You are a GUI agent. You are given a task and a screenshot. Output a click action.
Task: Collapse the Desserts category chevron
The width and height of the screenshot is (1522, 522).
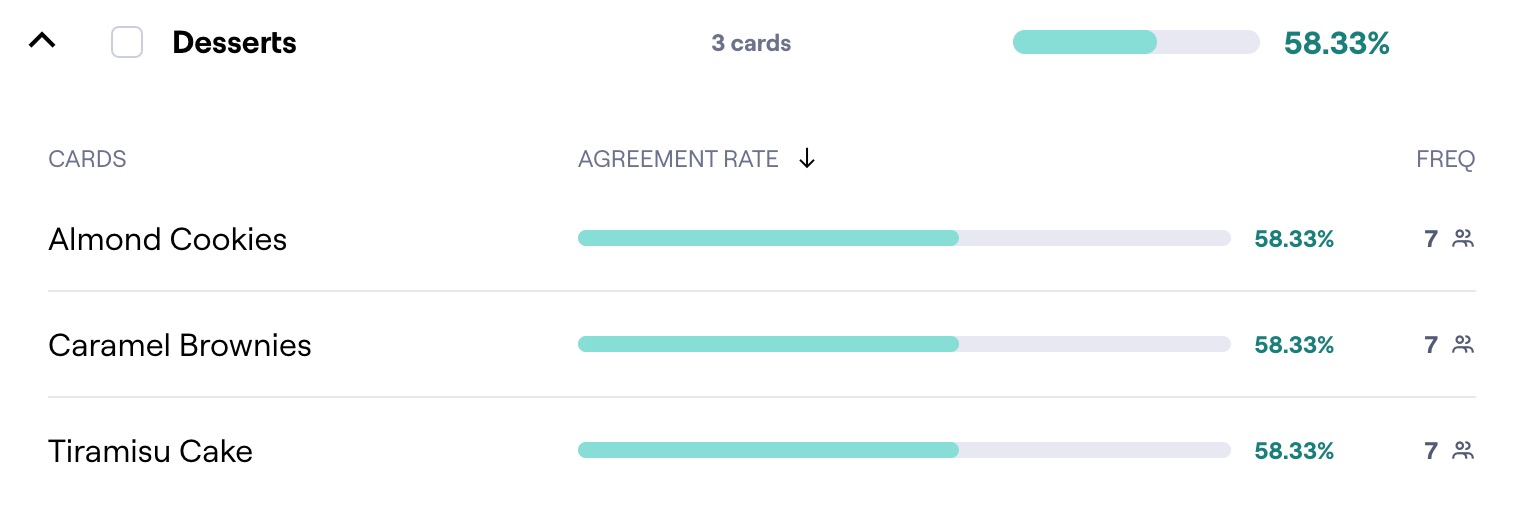[x=42, y=42]
